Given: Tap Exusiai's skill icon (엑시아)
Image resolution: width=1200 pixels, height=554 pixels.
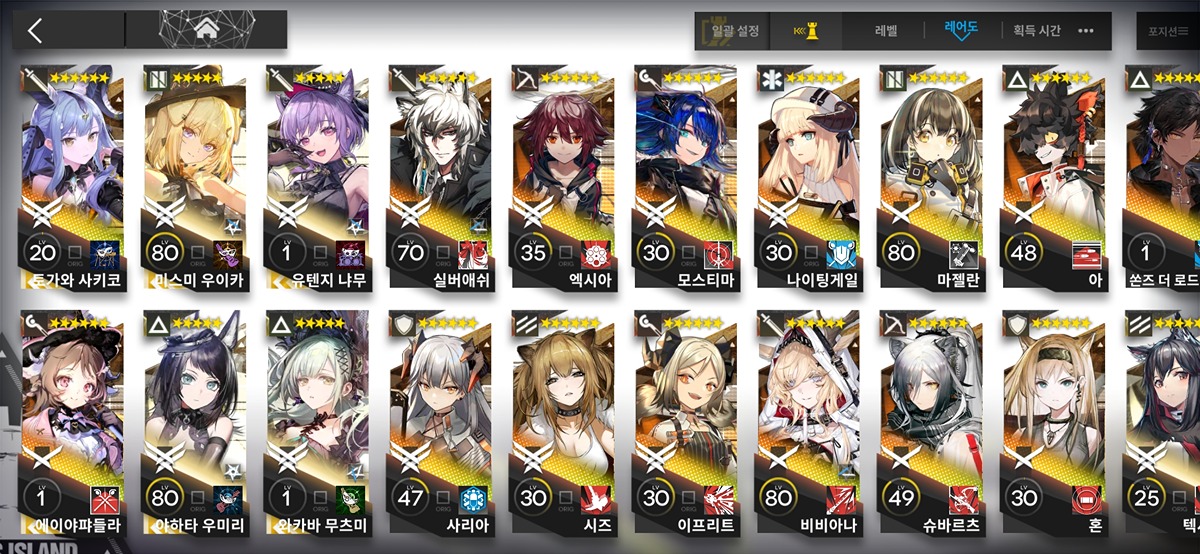Looking at the screenshot, I should click(x=595, y=253).
